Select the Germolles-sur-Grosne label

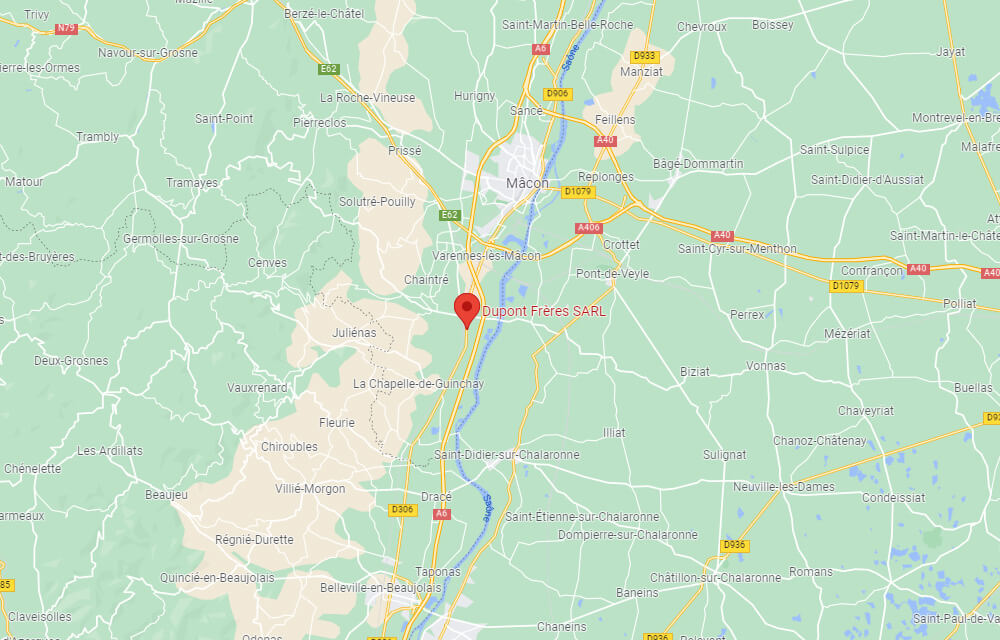[181, 239]
